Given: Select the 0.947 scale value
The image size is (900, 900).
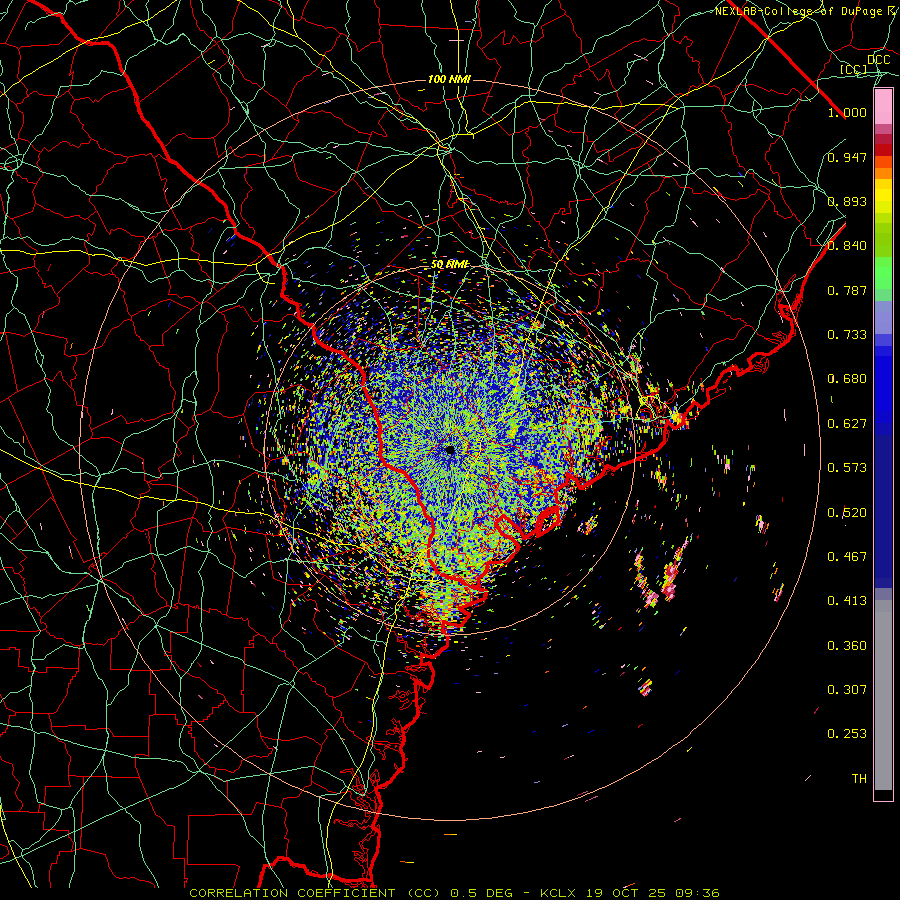Looking at the screenshot, I should (847, 157).
